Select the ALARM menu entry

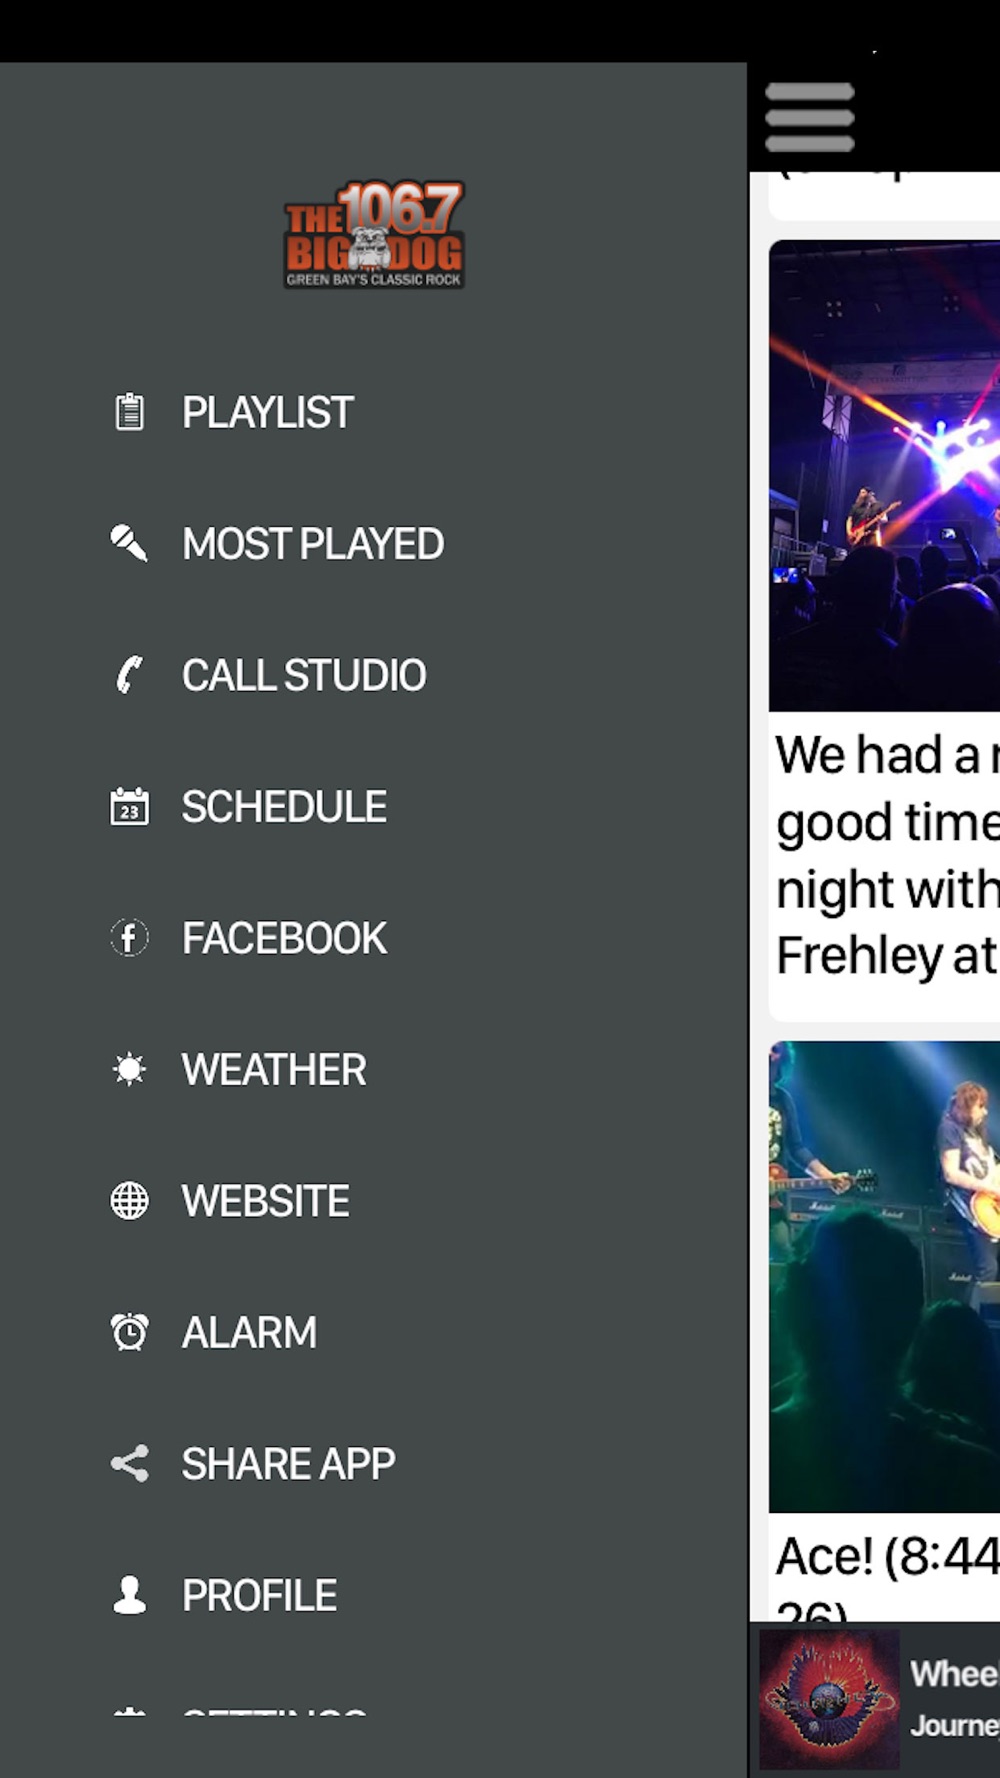pyautogui.click(x=249, y=1332)
